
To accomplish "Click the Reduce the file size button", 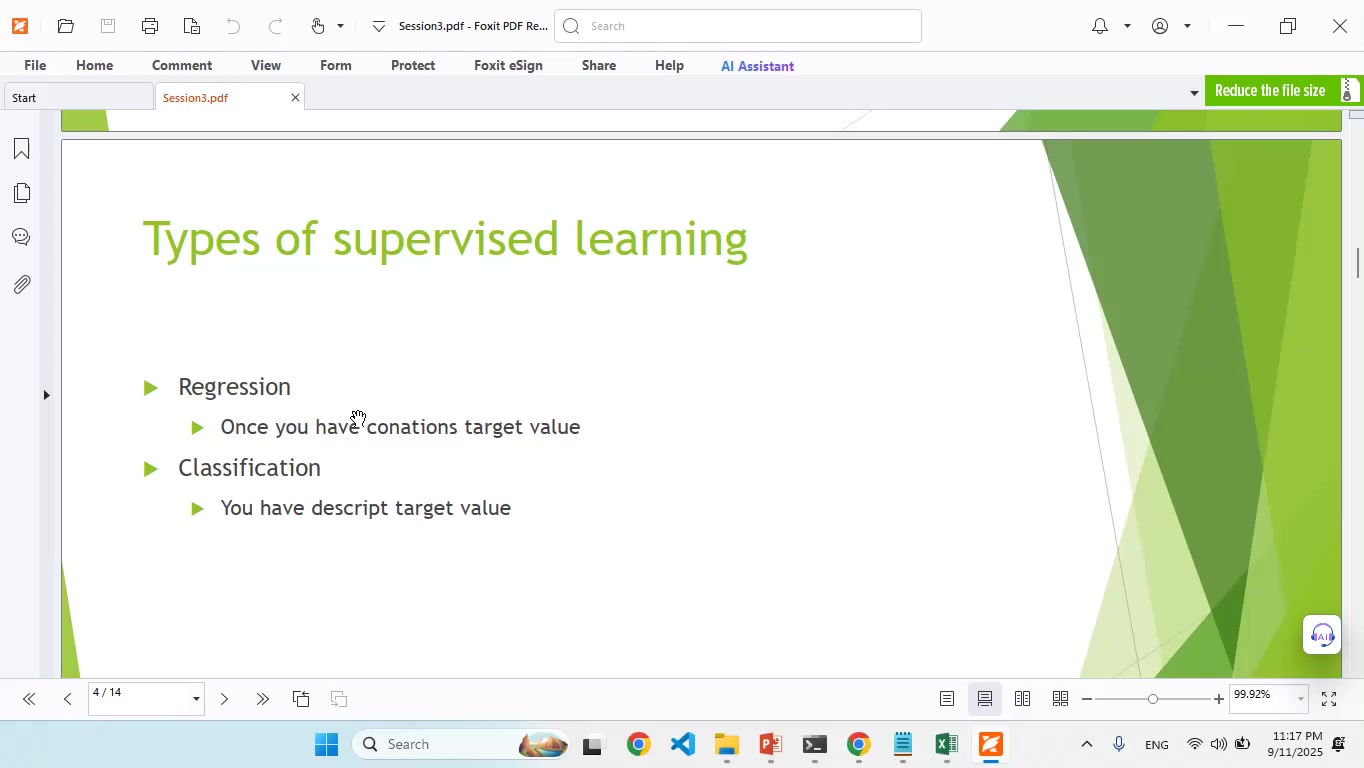I will pos(1270,90).
